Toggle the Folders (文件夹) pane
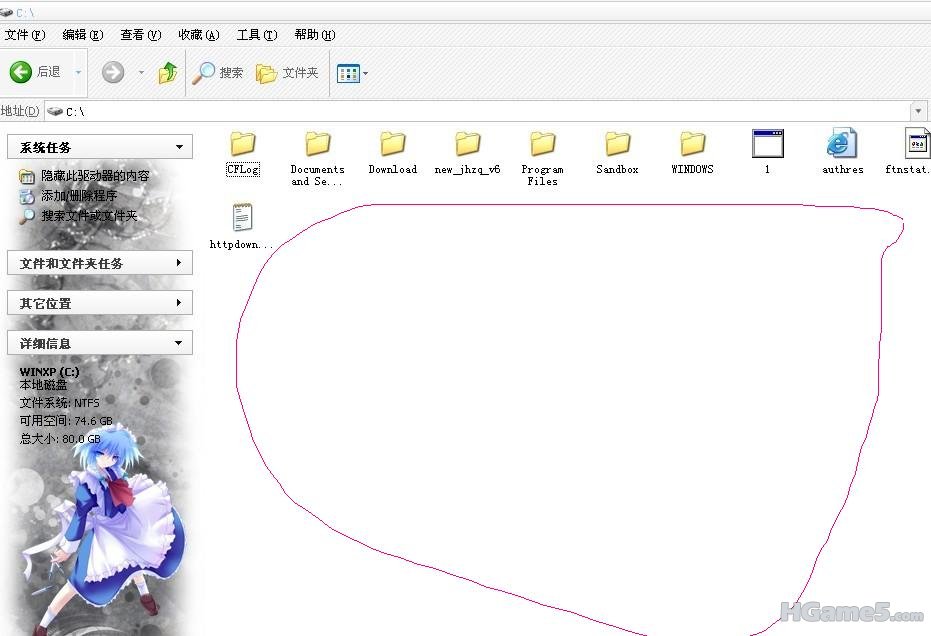931x636 pixels. (287, 73)
